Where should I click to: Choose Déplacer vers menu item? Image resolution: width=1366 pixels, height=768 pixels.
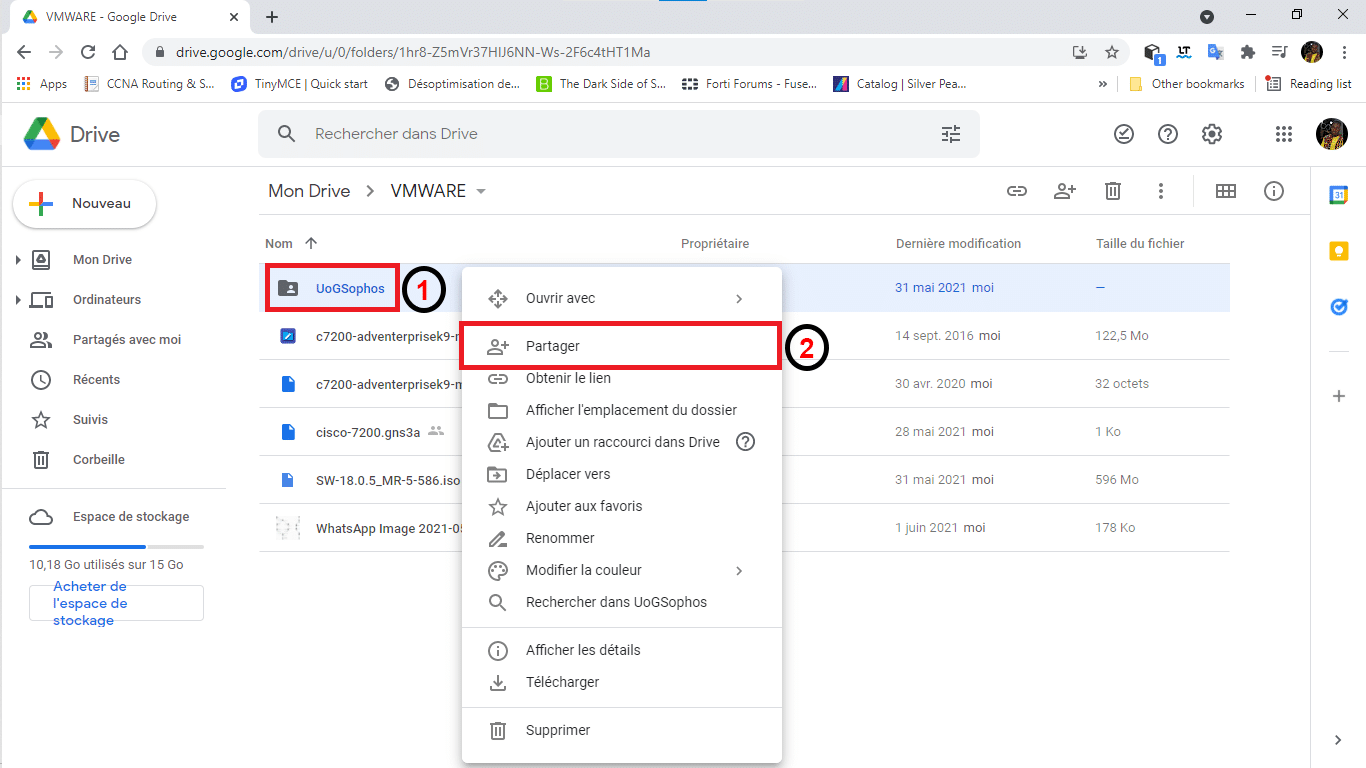coord(621,474)
